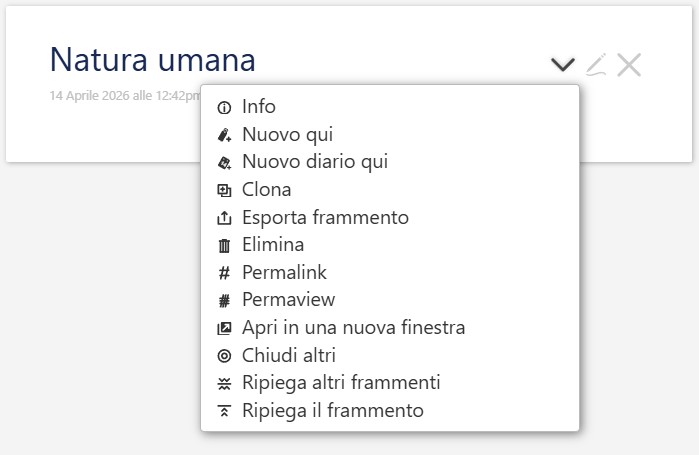Screen dimensions: 699x455
Task: Click the Nuovo diario qui icon
Action: 224,163
